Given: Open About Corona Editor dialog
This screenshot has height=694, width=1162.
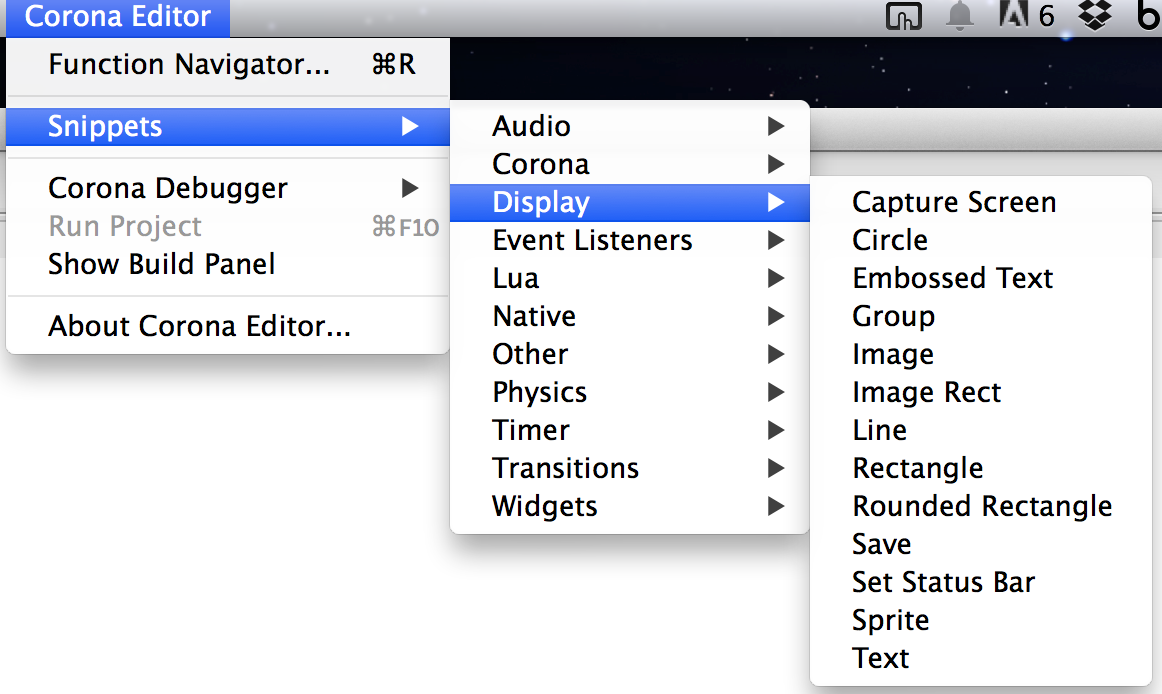Looking at the screenshot, I should click(228, 326).
